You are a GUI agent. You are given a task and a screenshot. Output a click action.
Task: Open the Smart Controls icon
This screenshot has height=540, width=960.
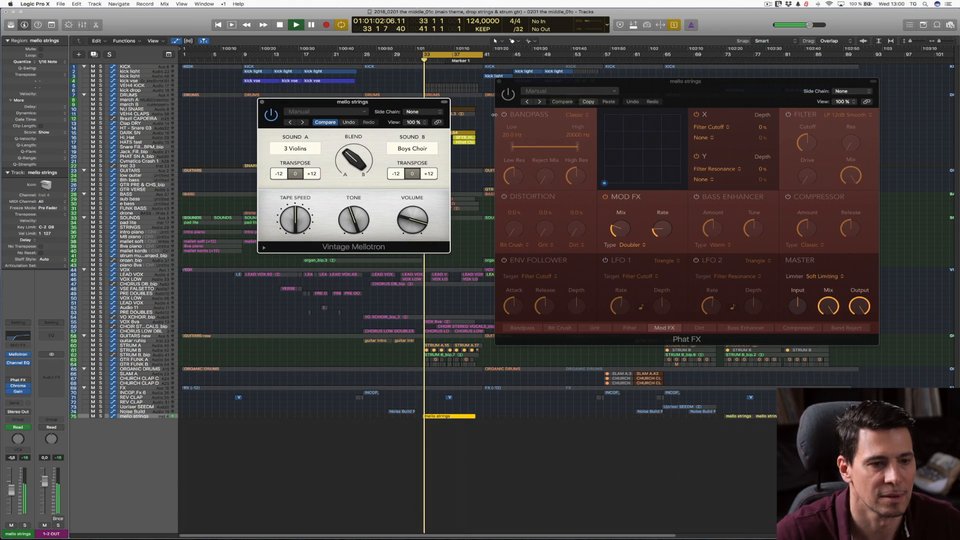pos(68,25)
